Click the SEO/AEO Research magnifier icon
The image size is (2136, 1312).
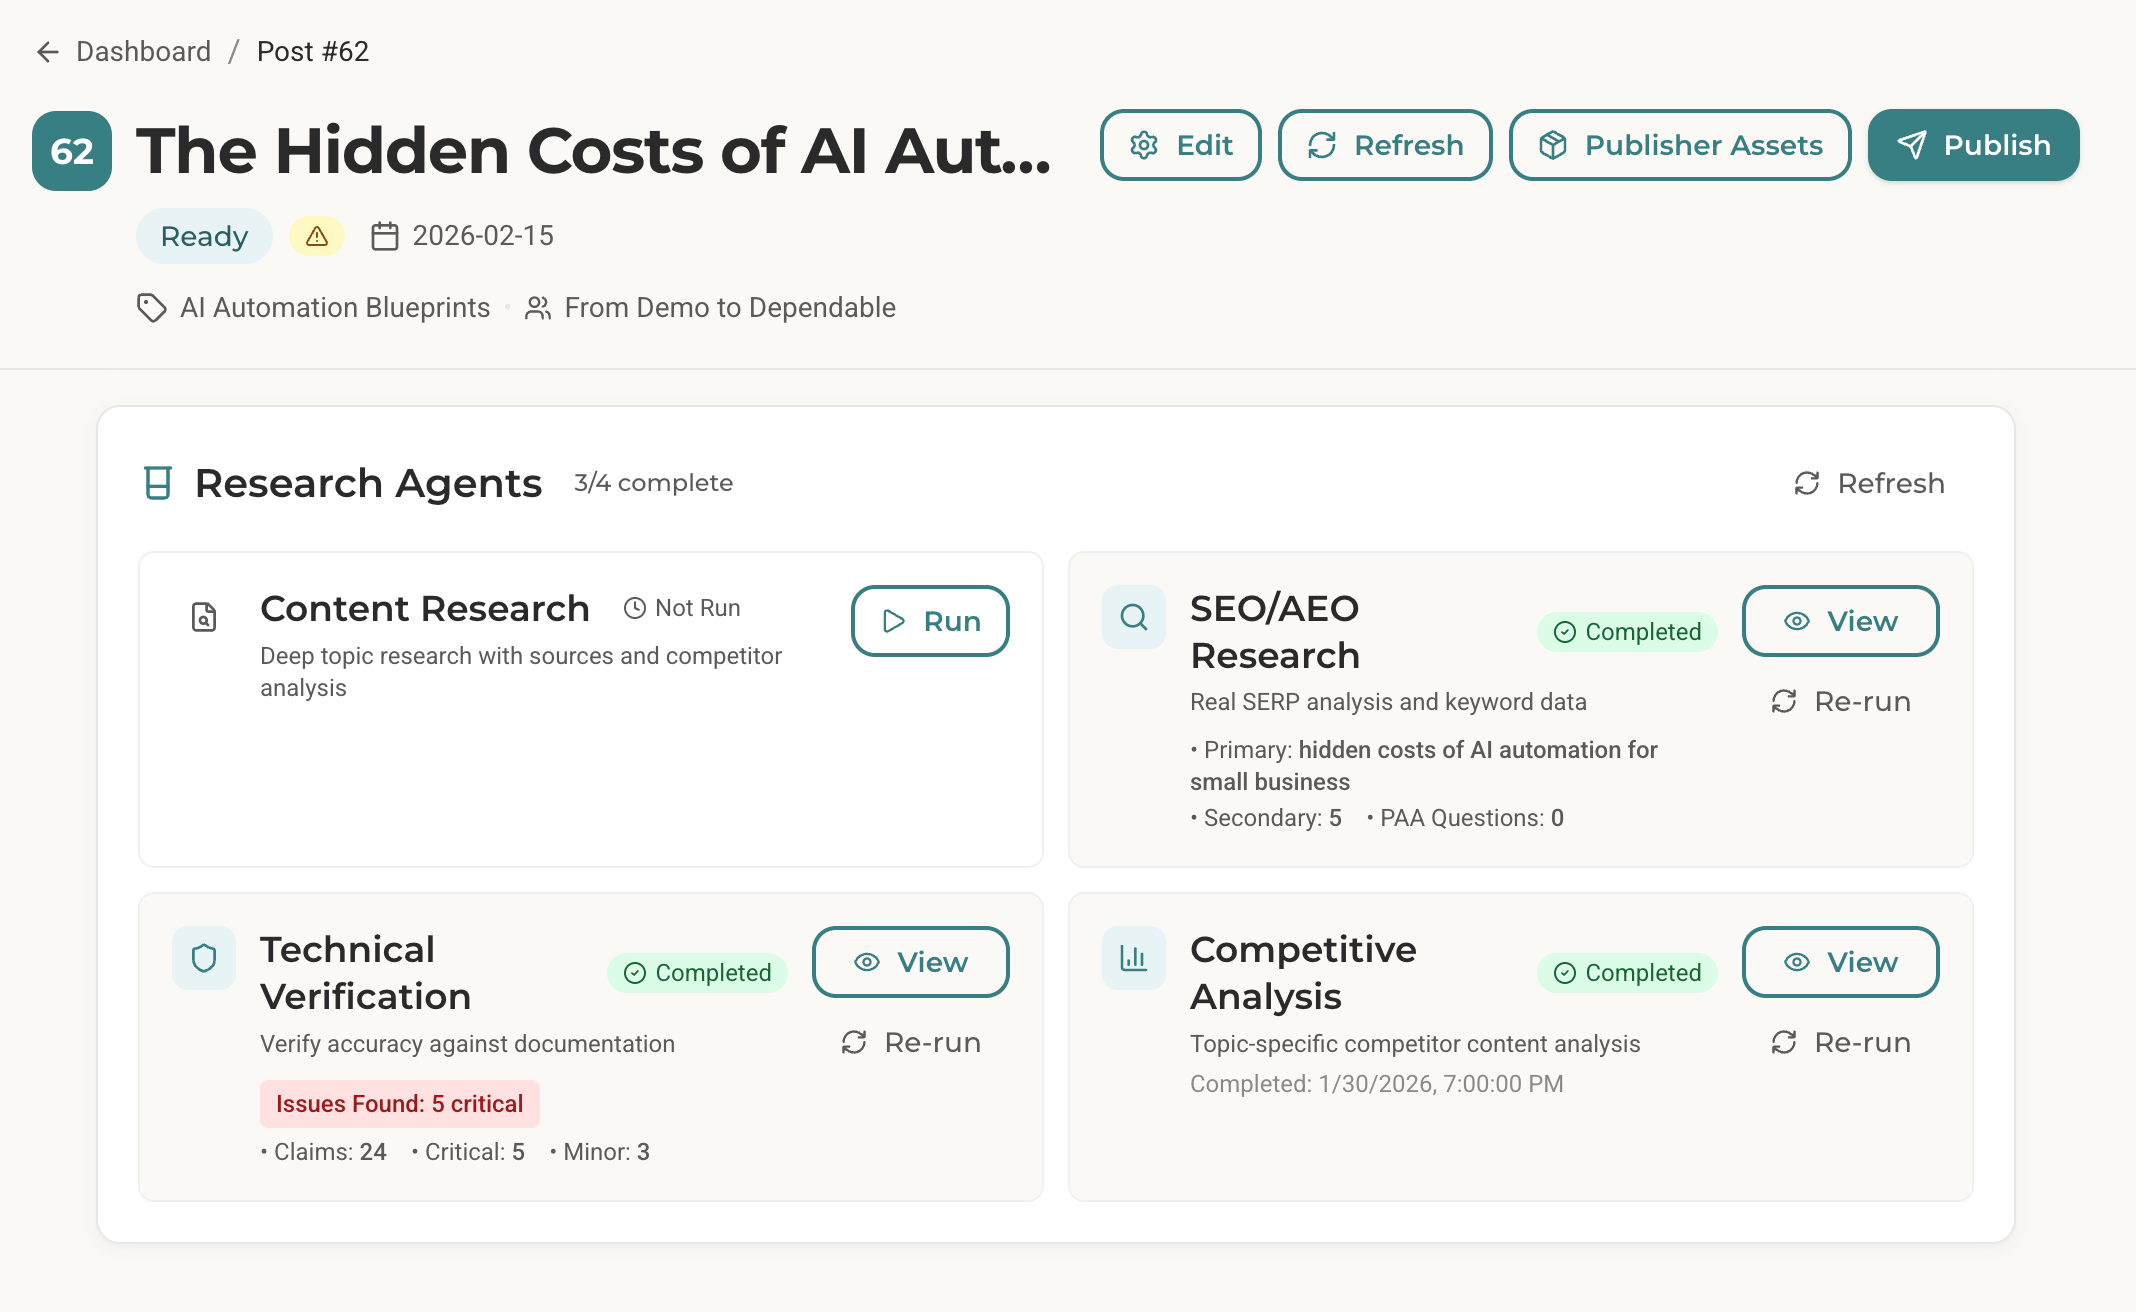[x=1133, y=617]
